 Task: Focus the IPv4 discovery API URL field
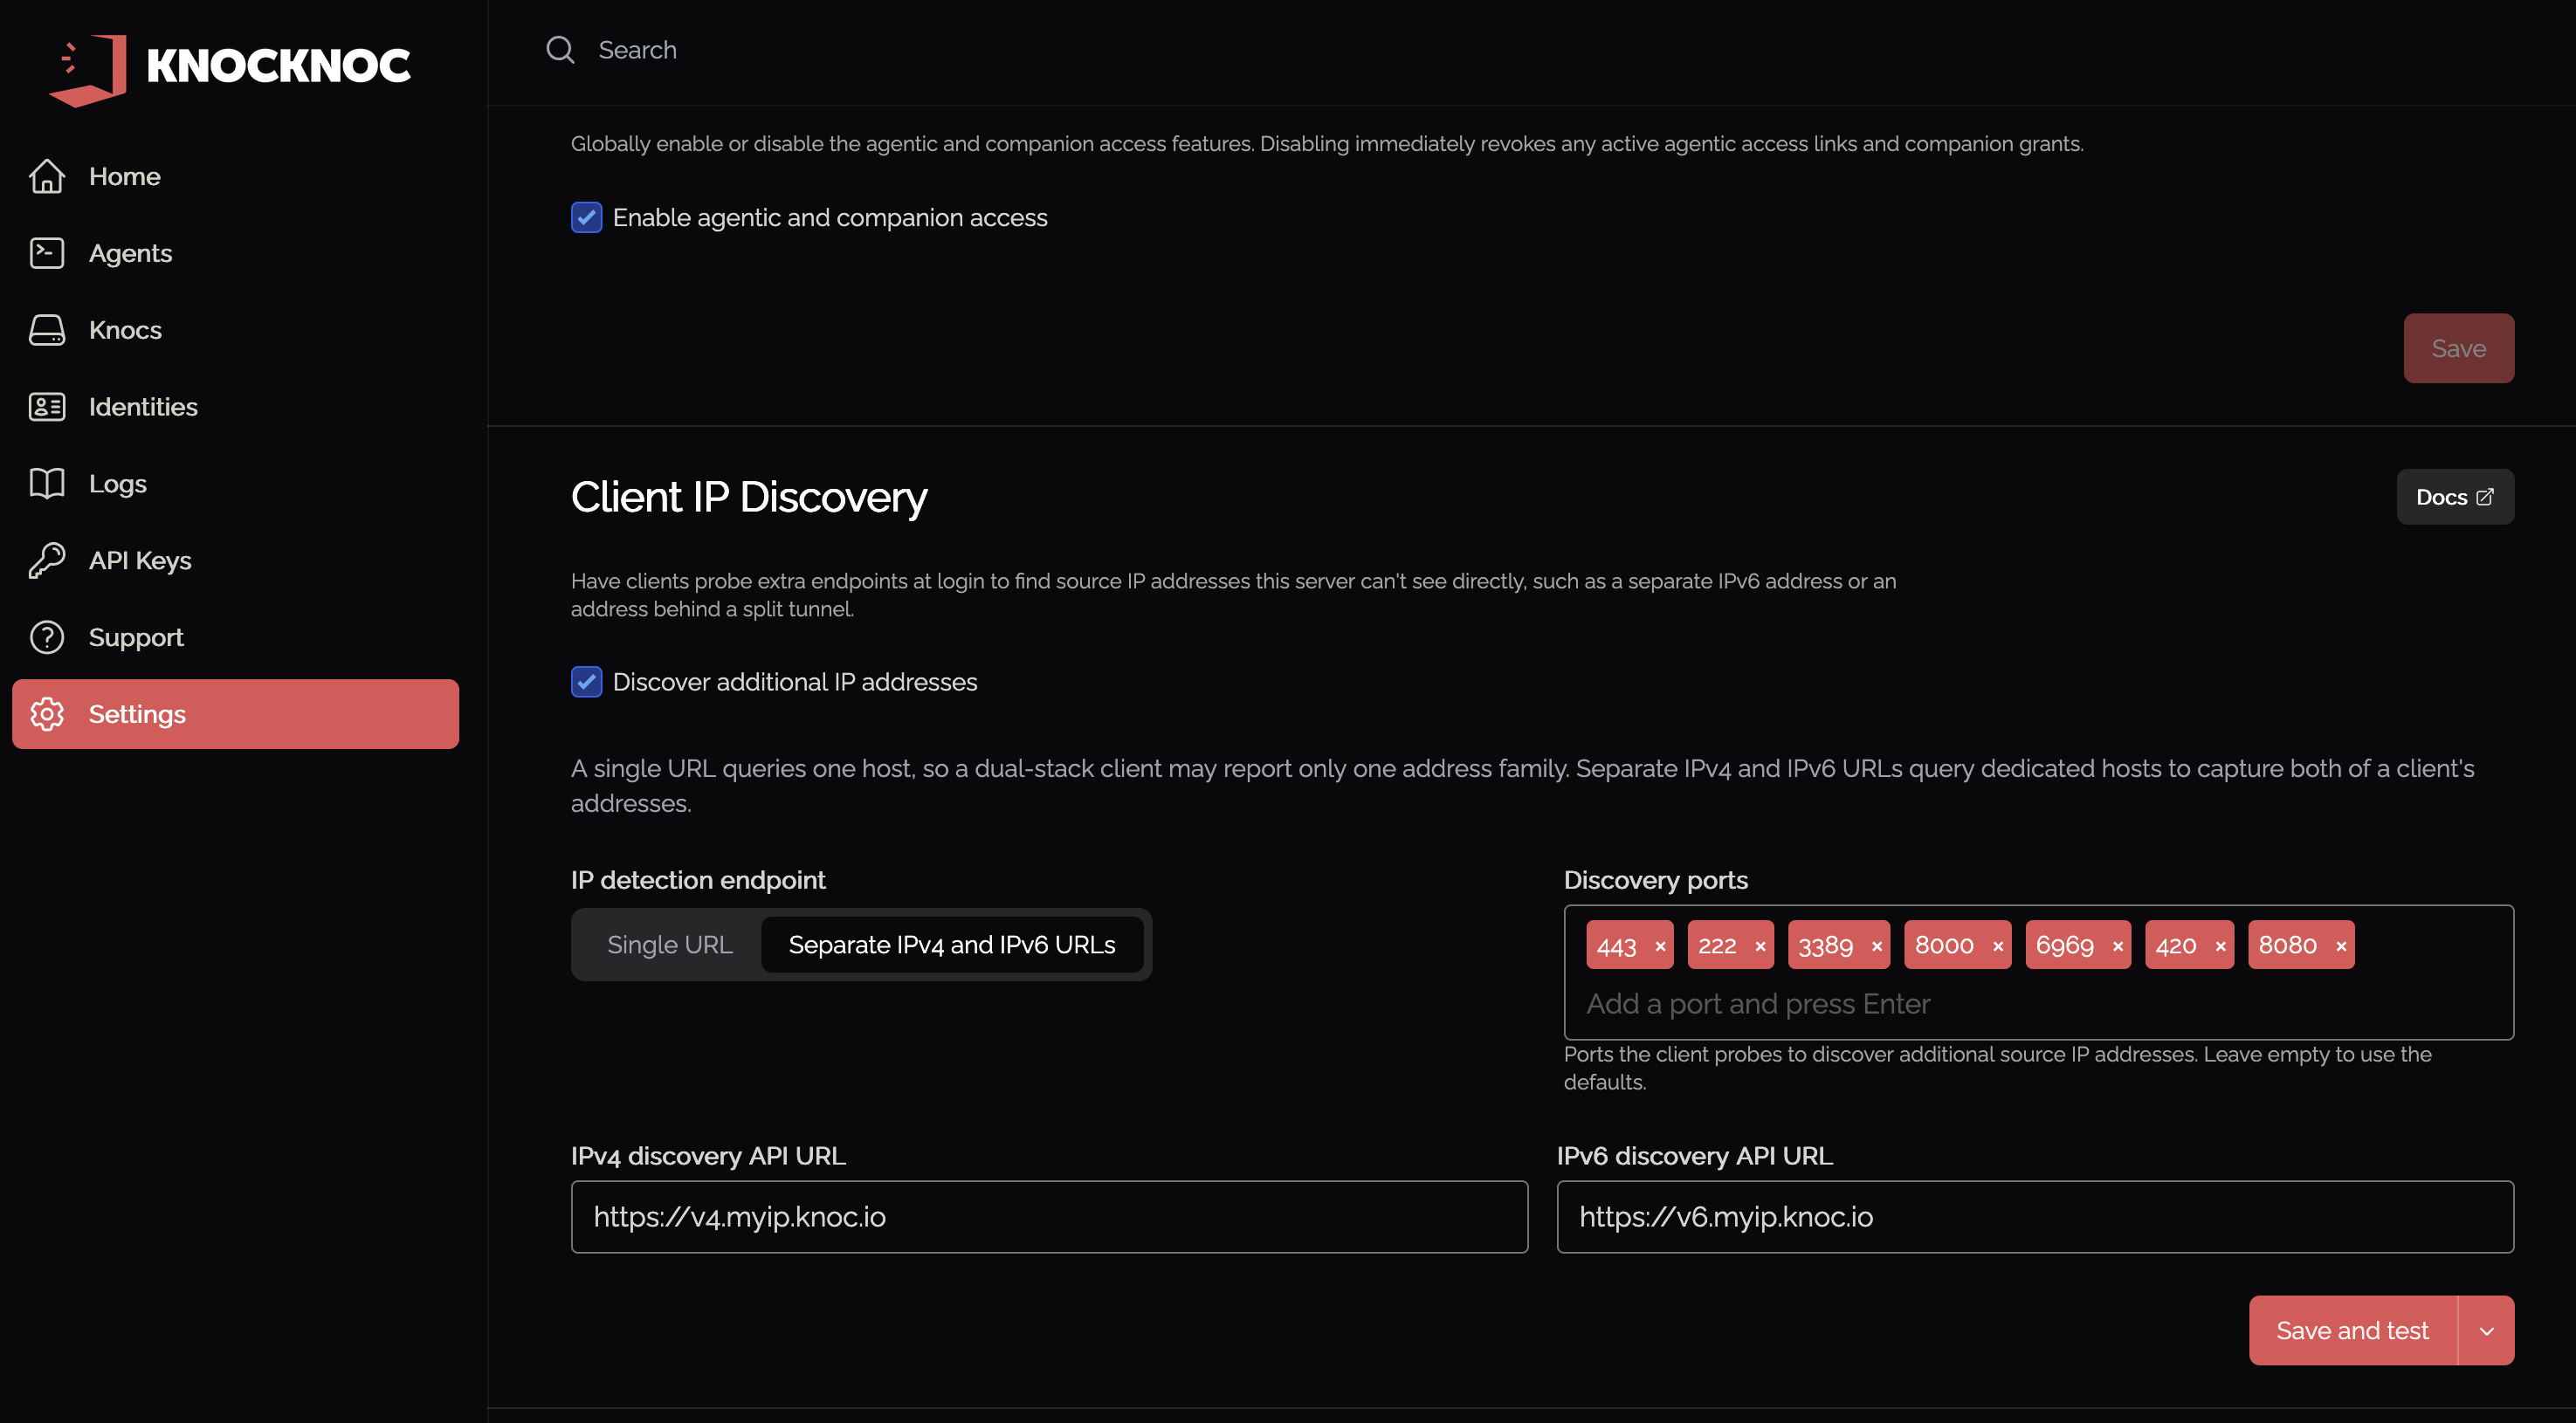[x=1049, y=1217]
